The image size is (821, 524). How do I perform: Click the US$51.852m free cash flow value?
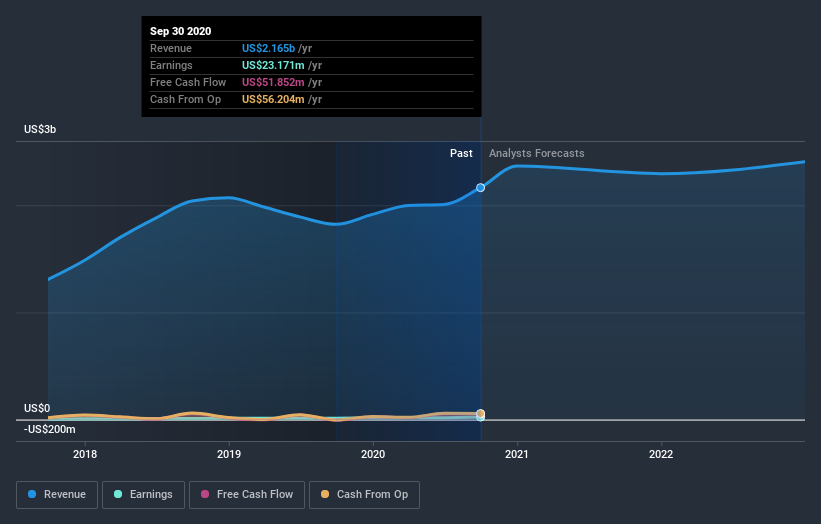pyautogui.click(x=273, y=82)
